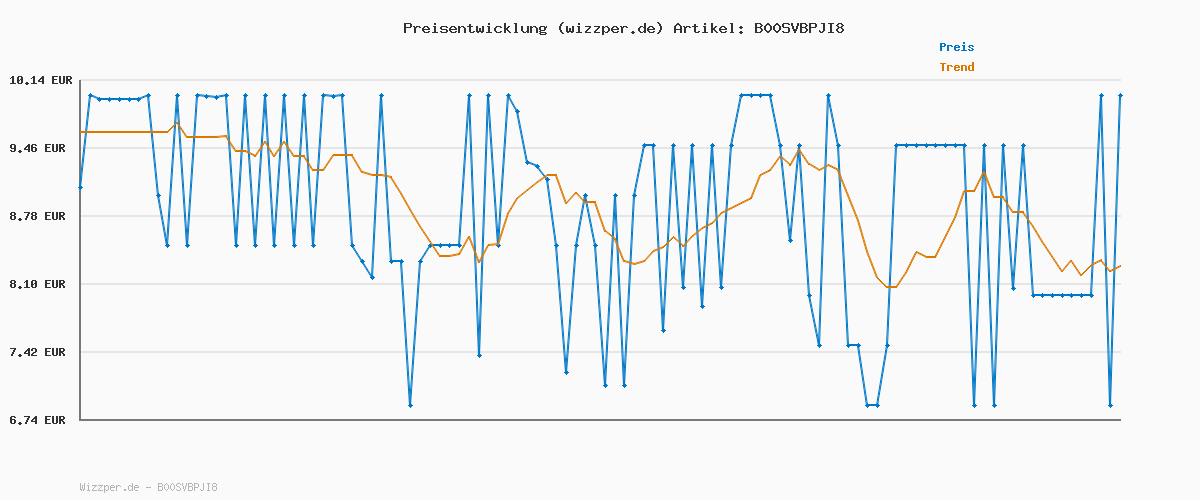
Task: Click the blue Preis legend label
Action: [x=956, y=47]
